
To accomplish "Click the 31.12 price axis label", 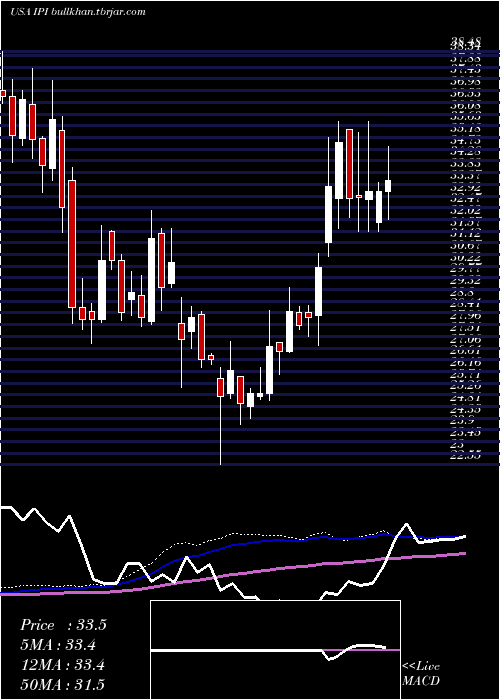I will click(x=466, y=234).
